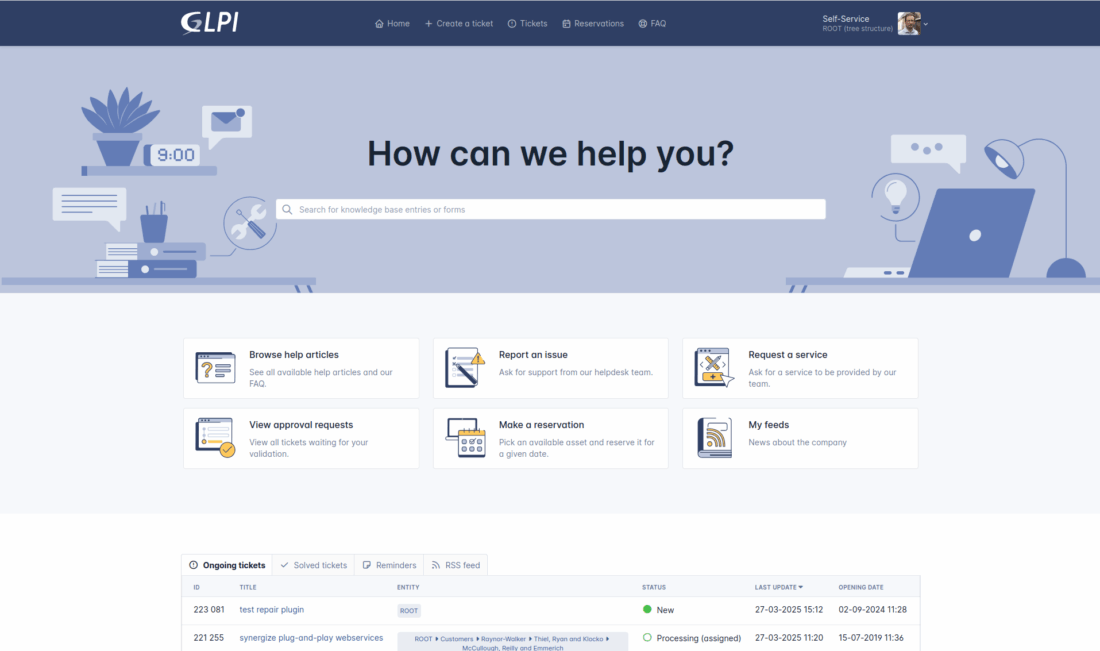Open ticket test repair plugin

coord(271,610)
